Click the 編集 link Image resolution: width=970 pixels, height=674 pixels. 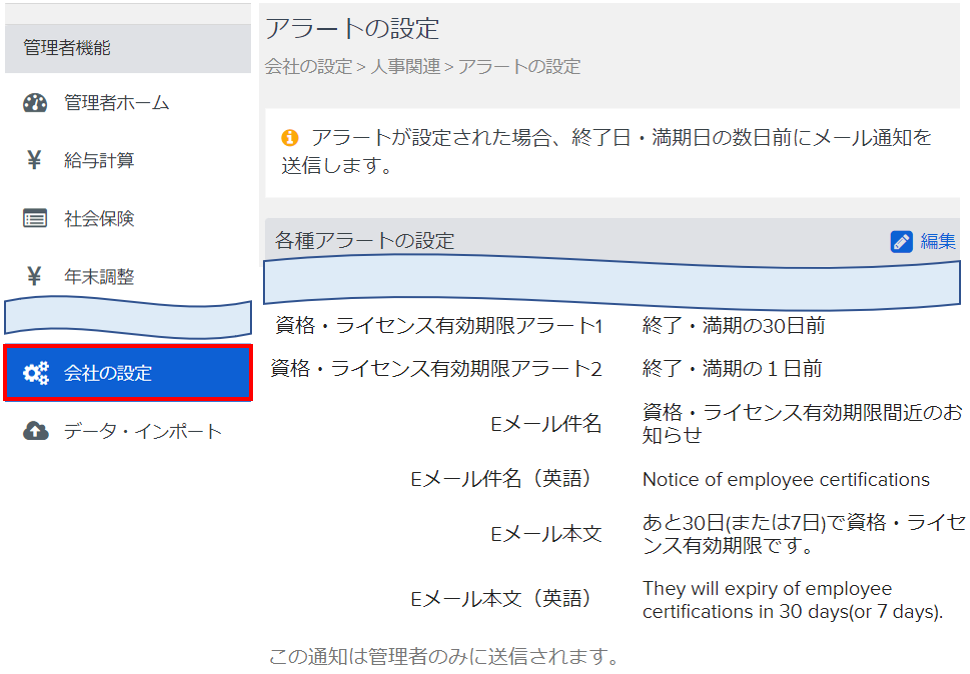(x=938, y=241)
